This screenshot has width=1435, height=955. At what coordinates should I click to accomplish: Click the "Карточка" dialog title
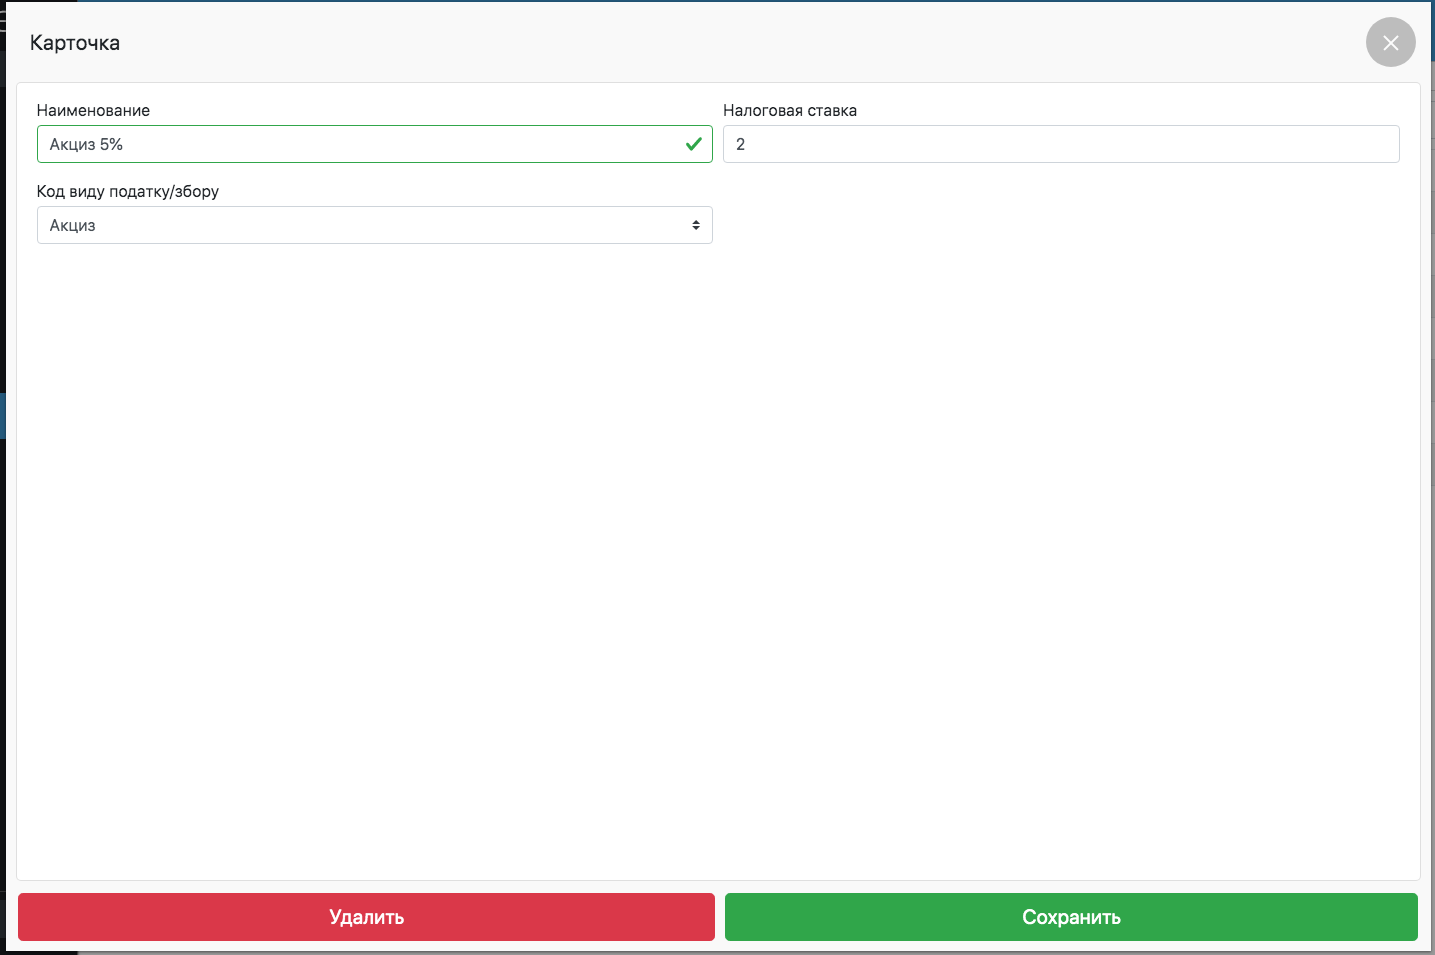point(75,43)
